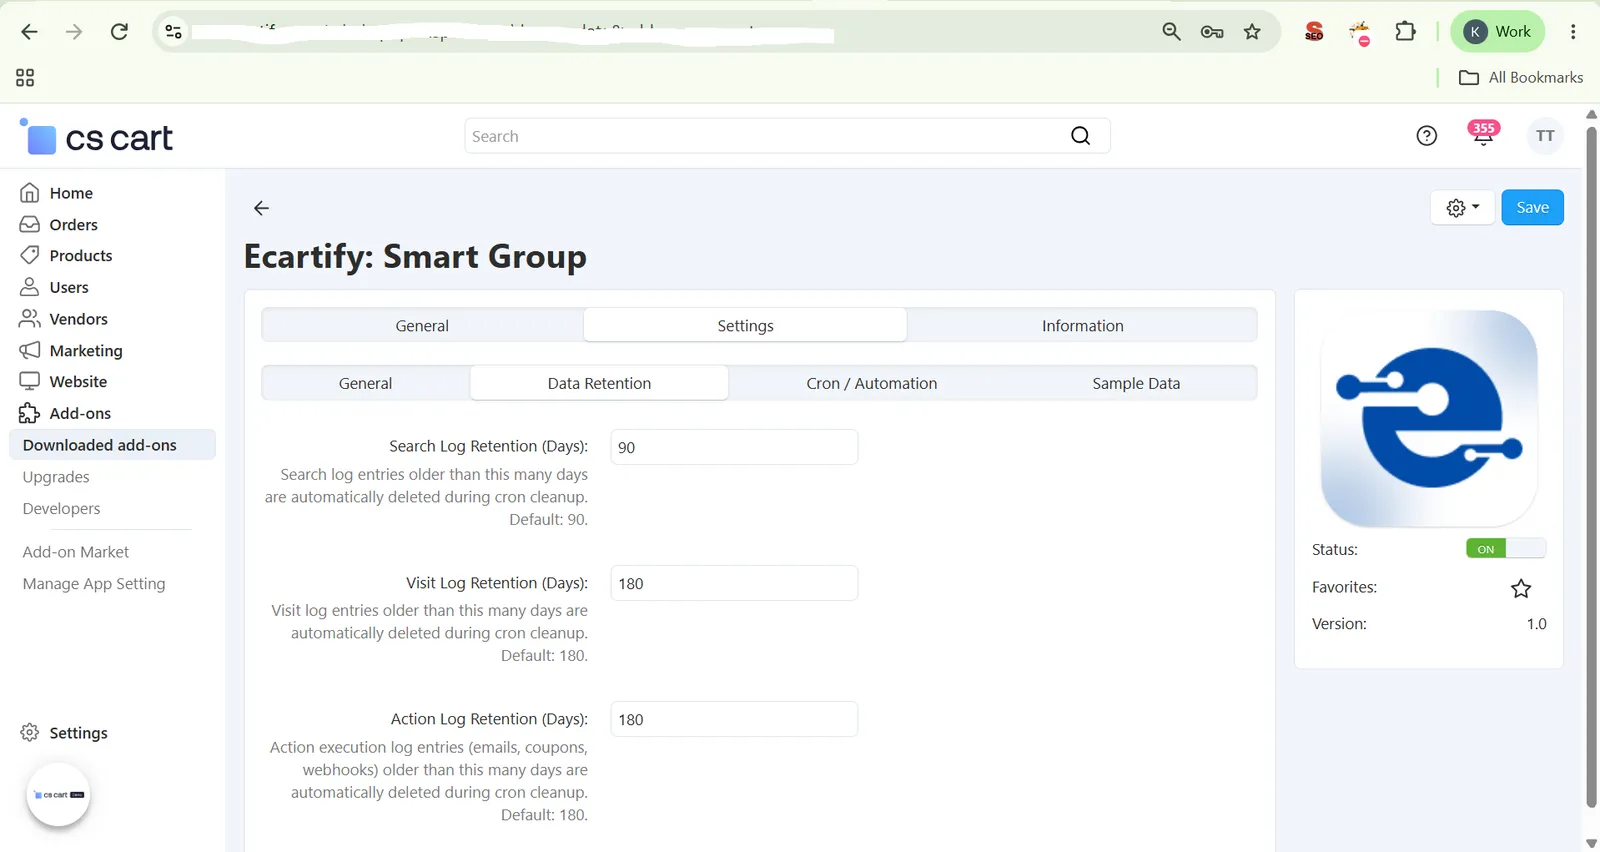Toggle the add-on Status ON switch

point(1505,549)
